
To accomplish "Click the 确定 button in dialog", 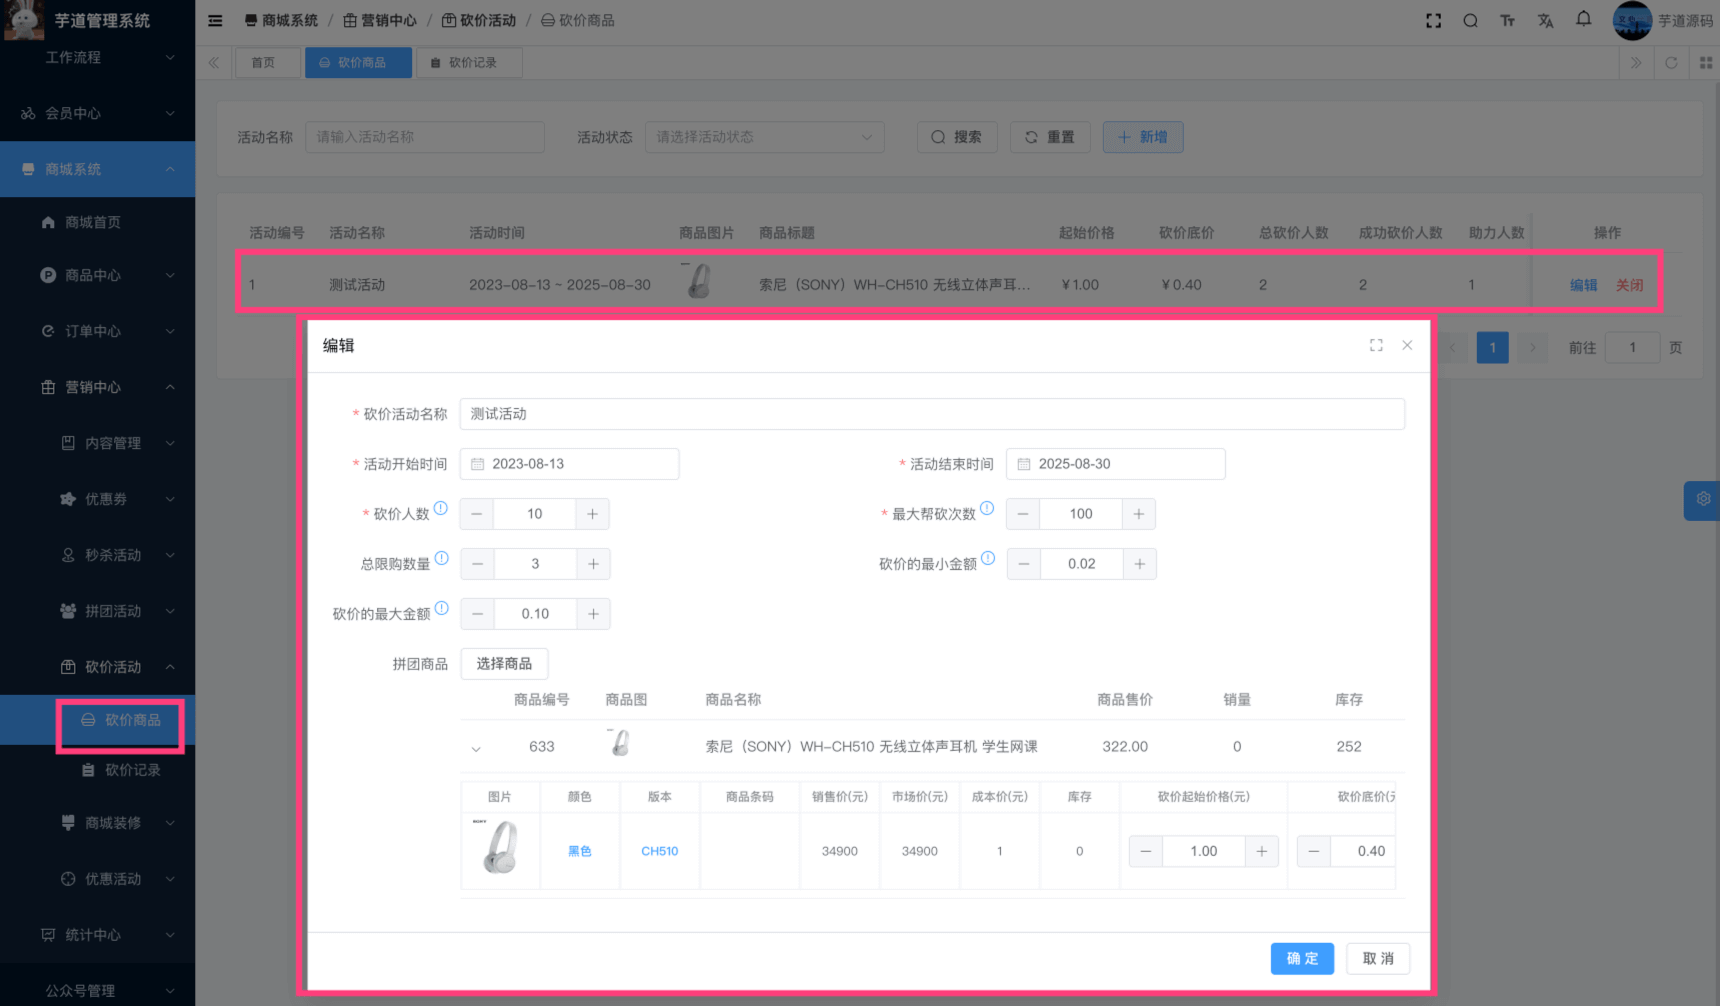I will pyautogui.click(x=1301, y=958).
